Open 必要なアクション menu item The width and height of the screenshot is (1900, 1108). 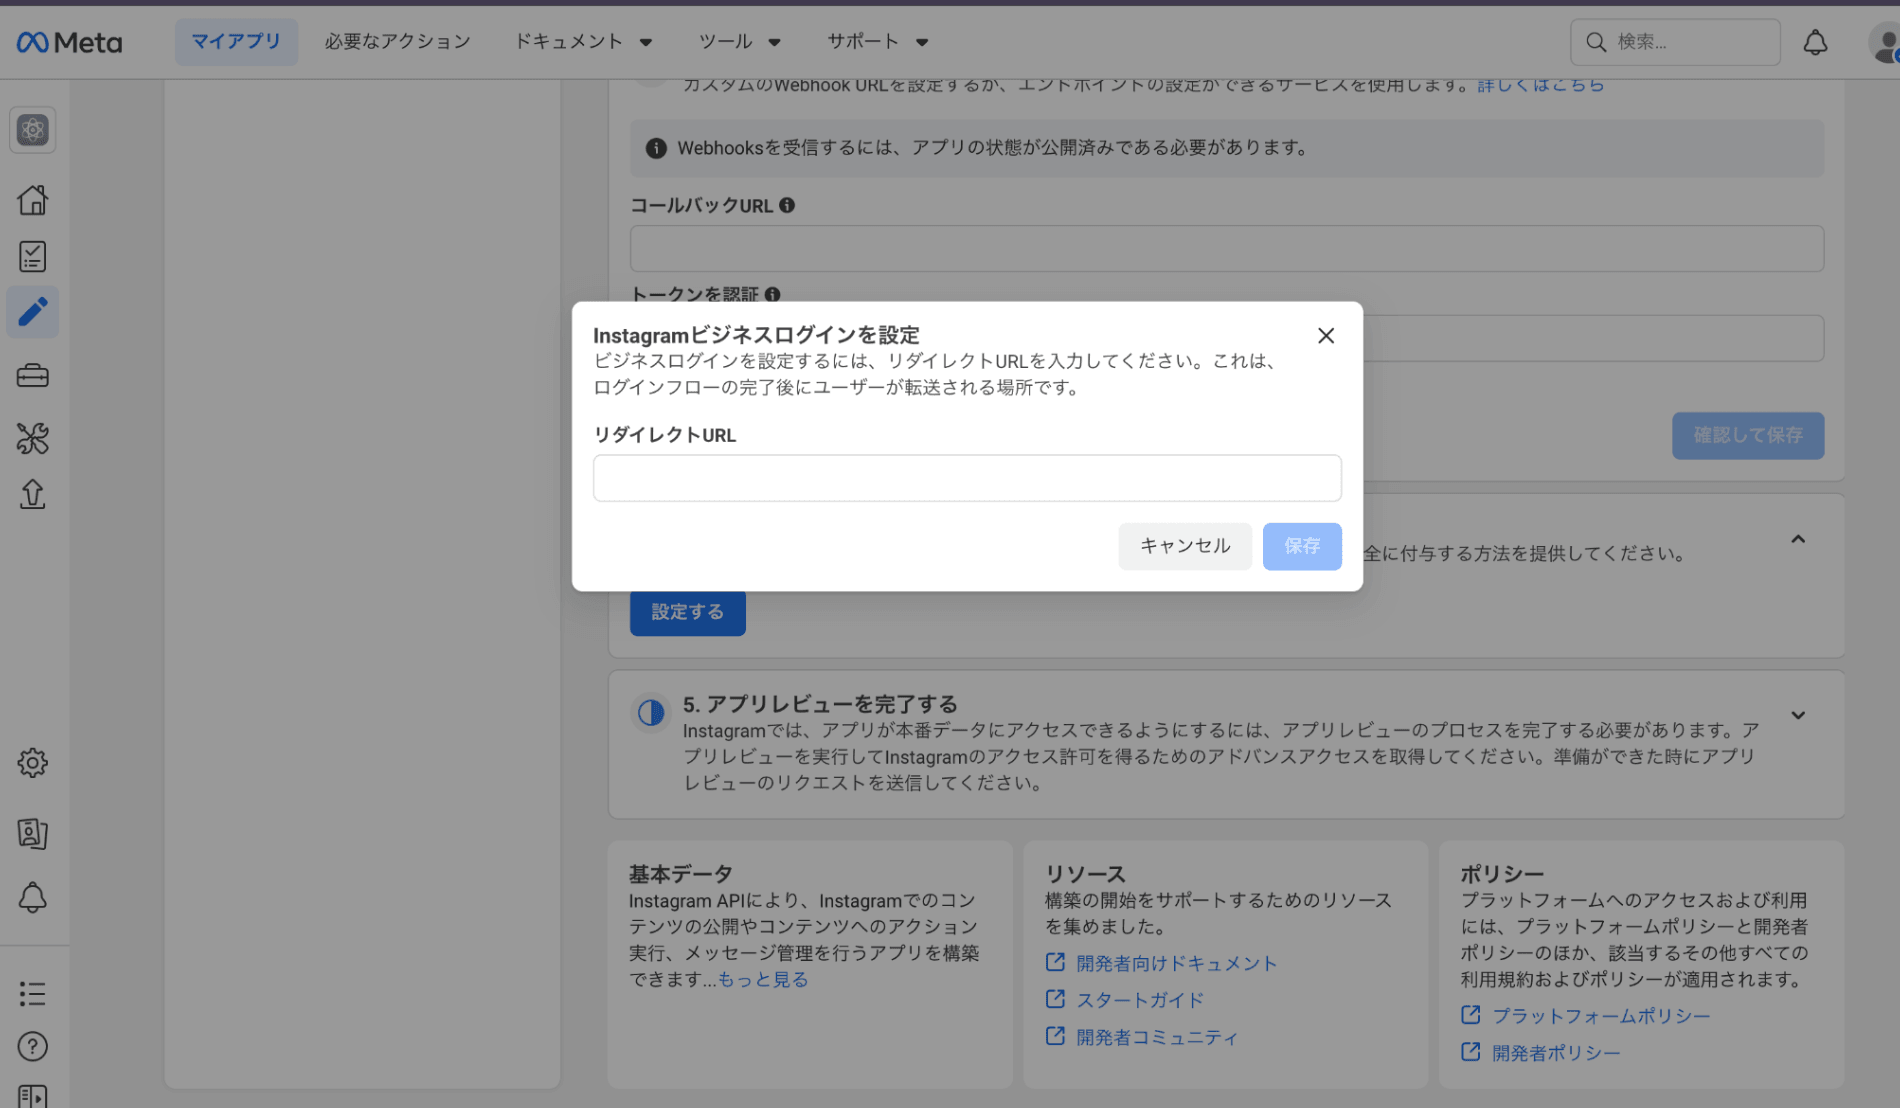397,42
